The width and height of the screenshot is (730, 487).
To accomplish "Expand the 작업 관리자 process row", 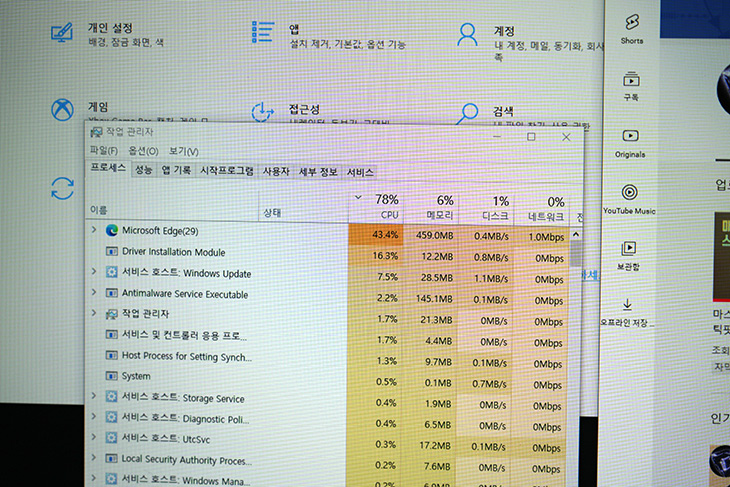I will 94,312.
